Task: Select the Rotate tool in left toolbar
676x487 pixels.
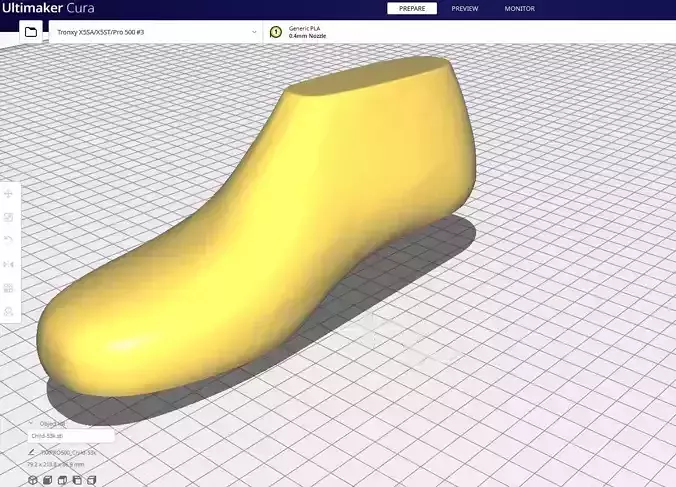Action: tap(9, 240)
